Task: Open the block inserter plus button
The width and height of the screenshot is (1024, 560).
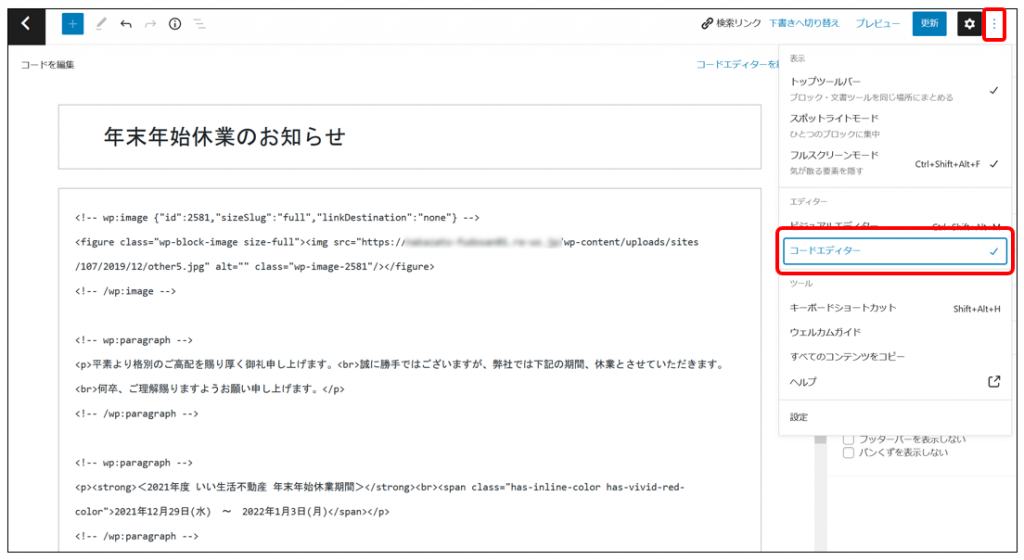Action: click(73, 24)
